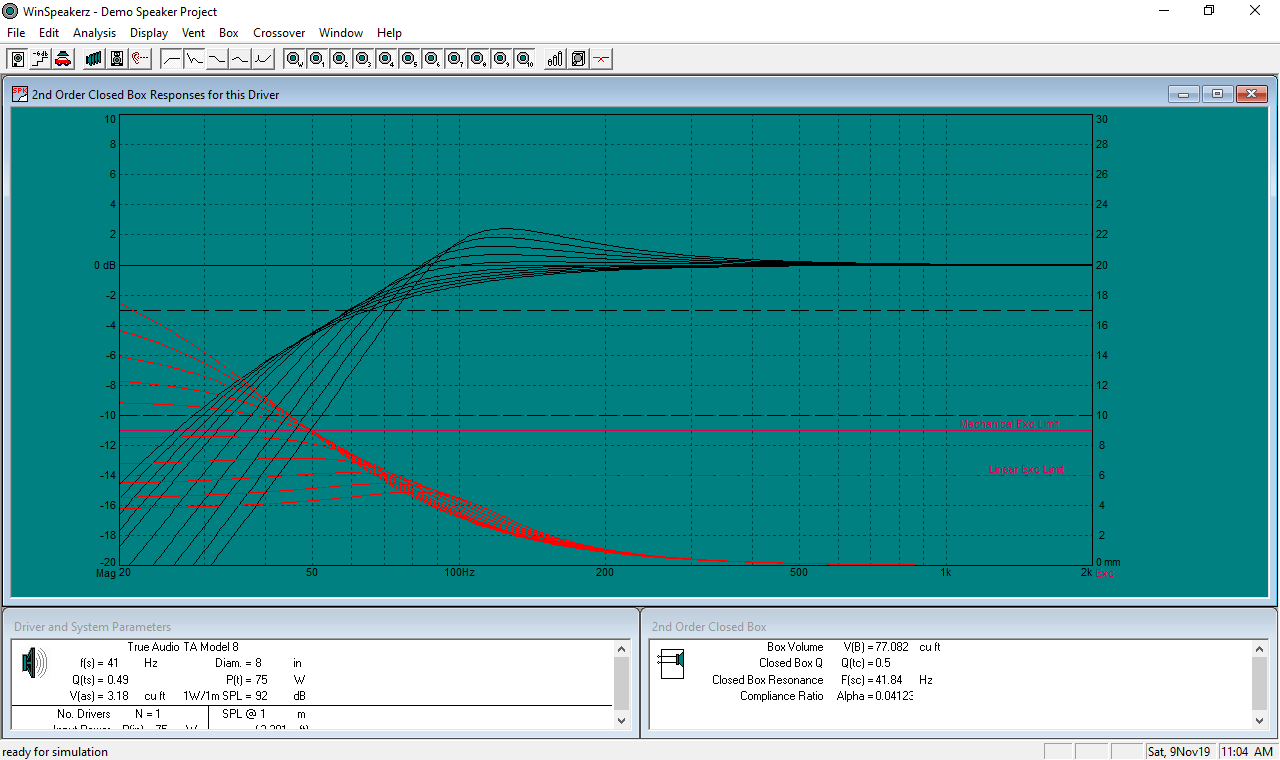Image resolution: width=1280 pixels, height=760 pixels.
Task: Select the decaying zigzag curve icon
Action: 195,59
